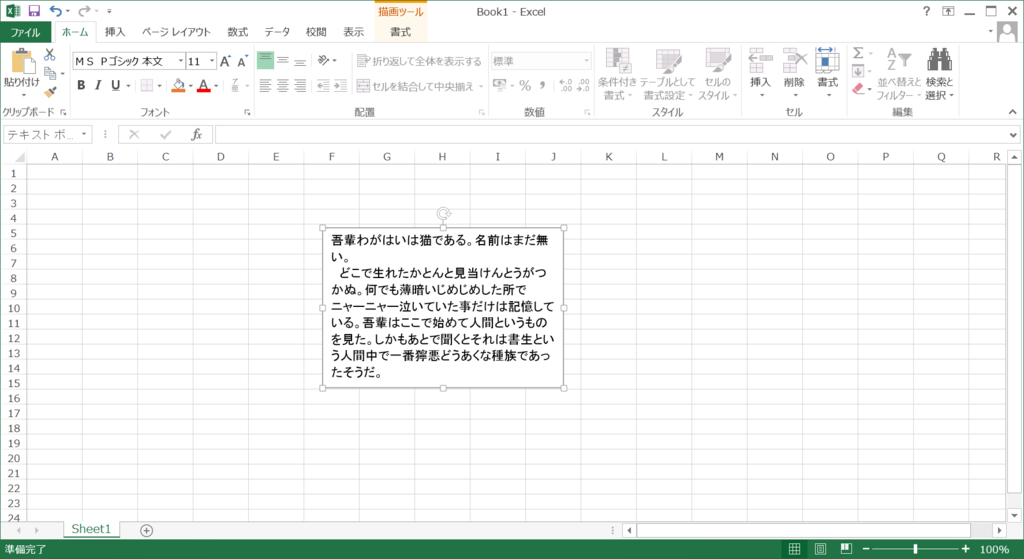This screenshot has width=1024, height=559.
Task: Increase font size with large A
Action: [x=225, y=61]
